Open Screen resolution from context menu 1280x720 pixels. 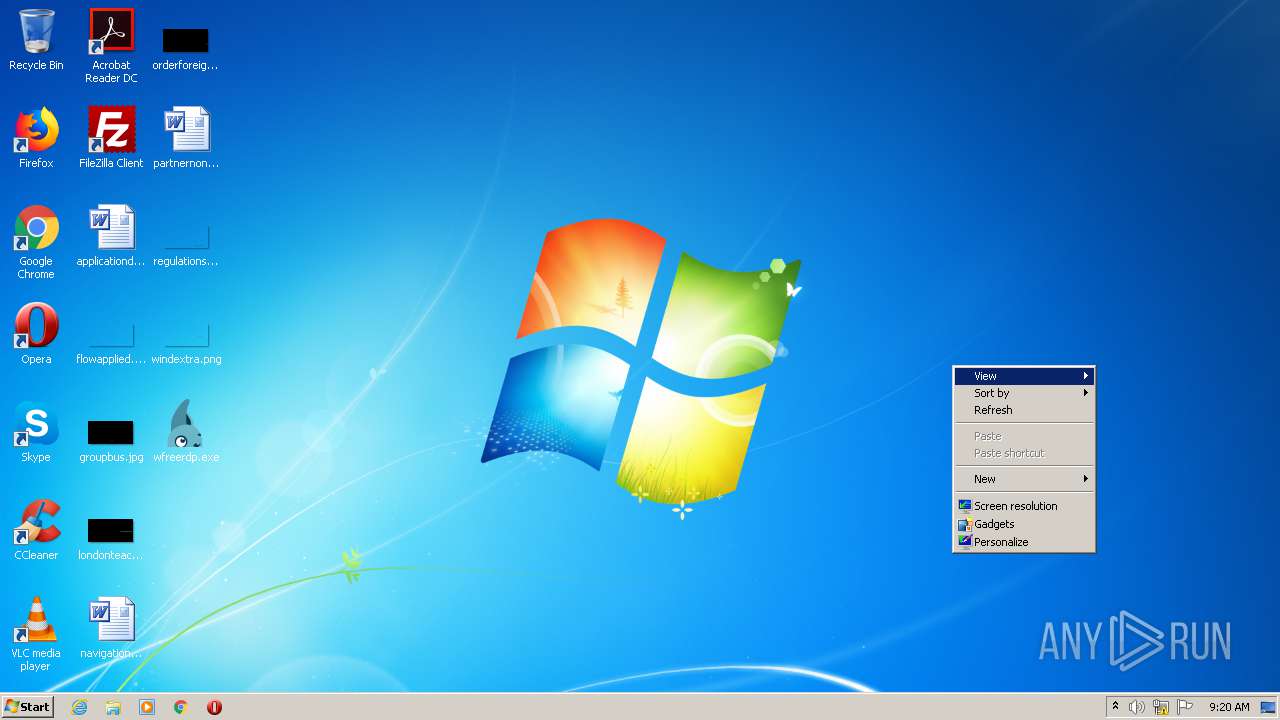(1024, 506)
